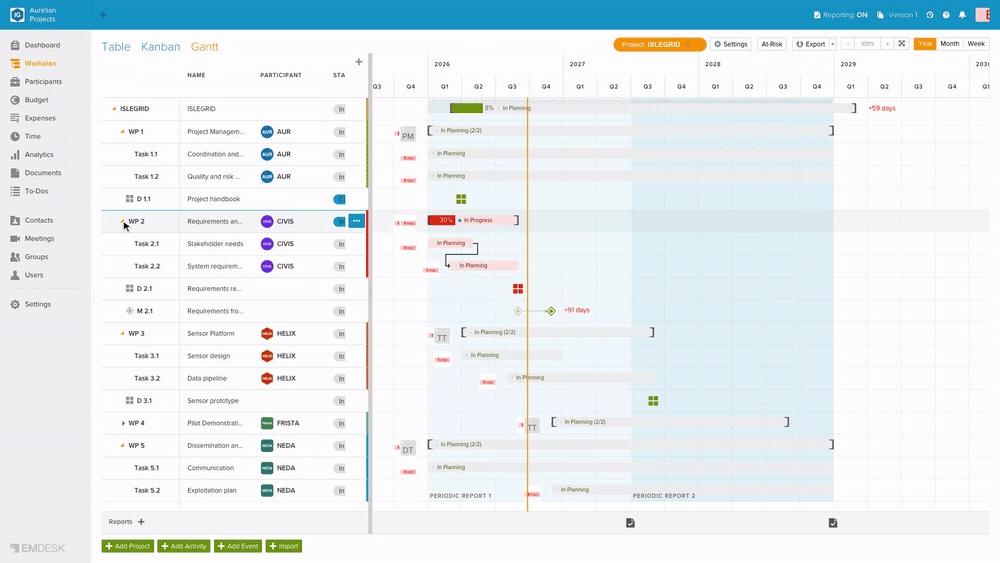Toggle status pill of ISLEGRID row
The width and height of the screenshot is (1000, 563).
tap(340, 109)
